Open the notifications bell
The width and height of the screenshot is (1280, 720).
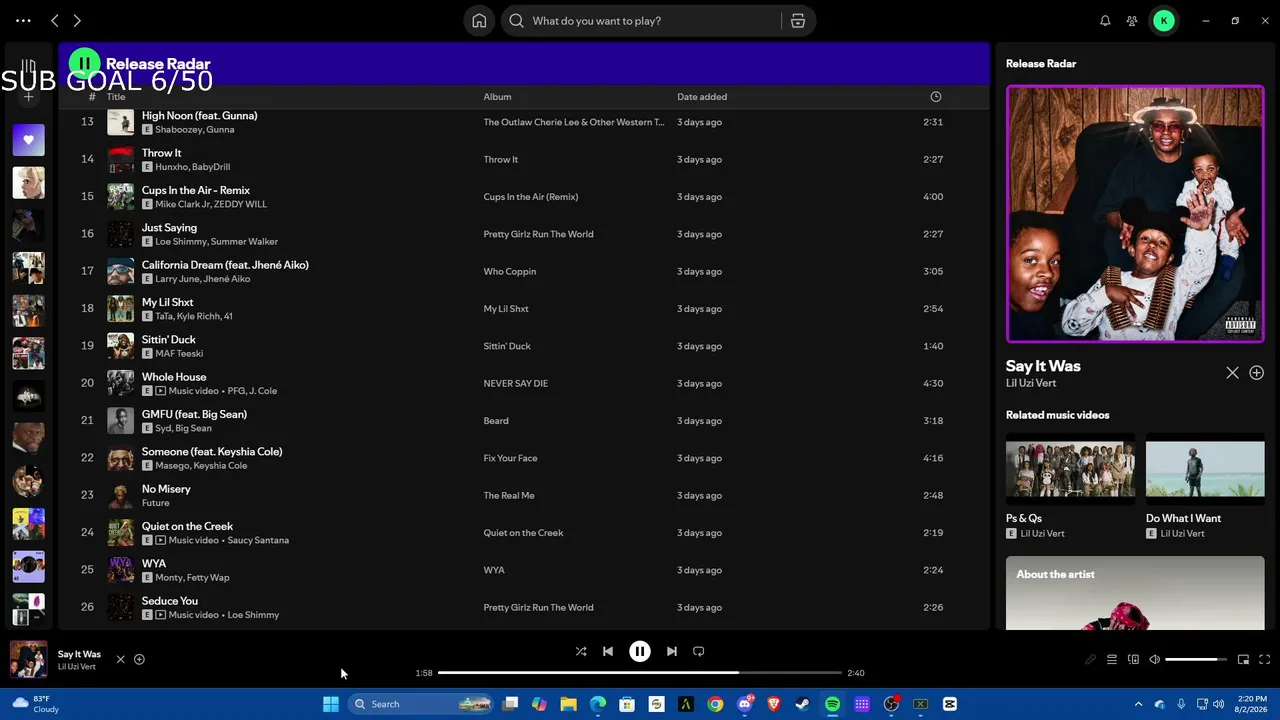(x=1105, y=21)
